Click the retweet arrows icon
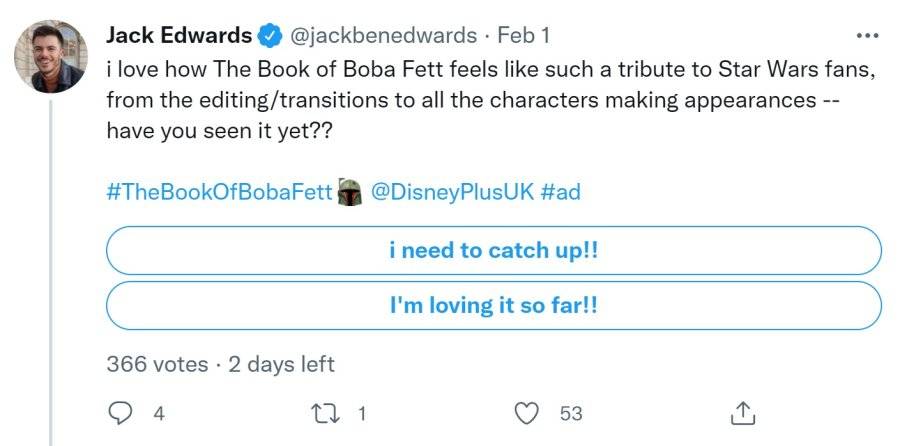The height and width of the screenshot is (446, 900). (x=323, y=413)
